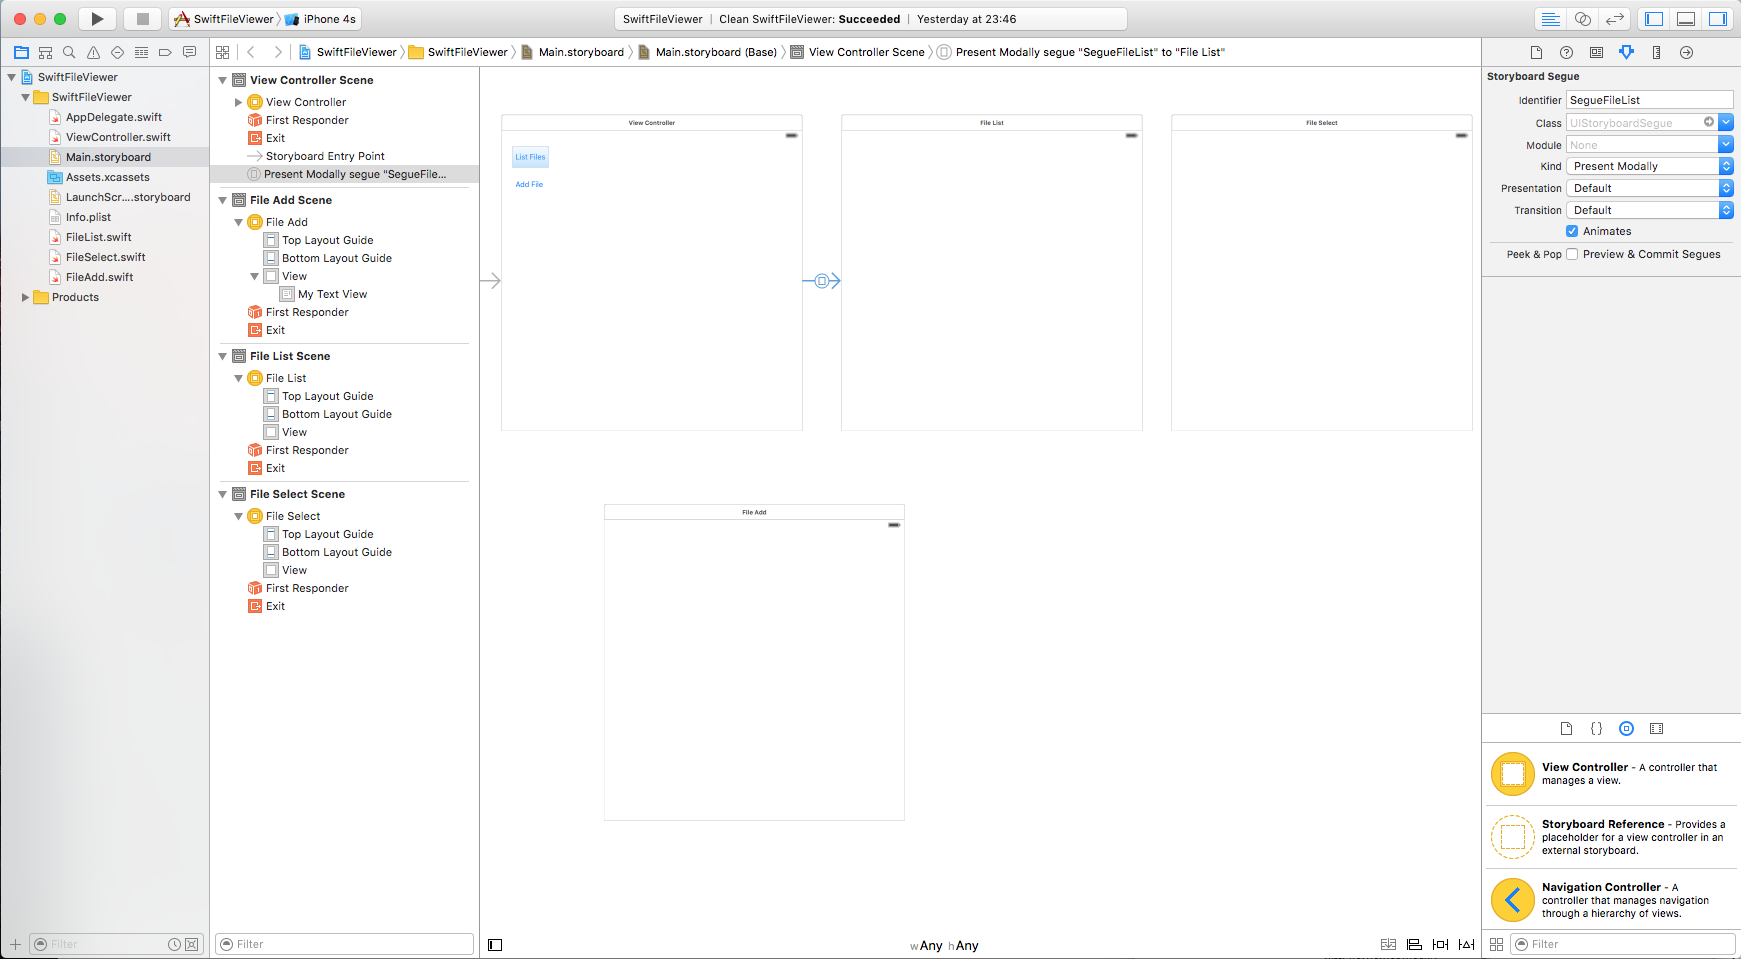Click the segue Identifier text field
Viewport: 1741px width, 959px height.
pos(1648,100)
